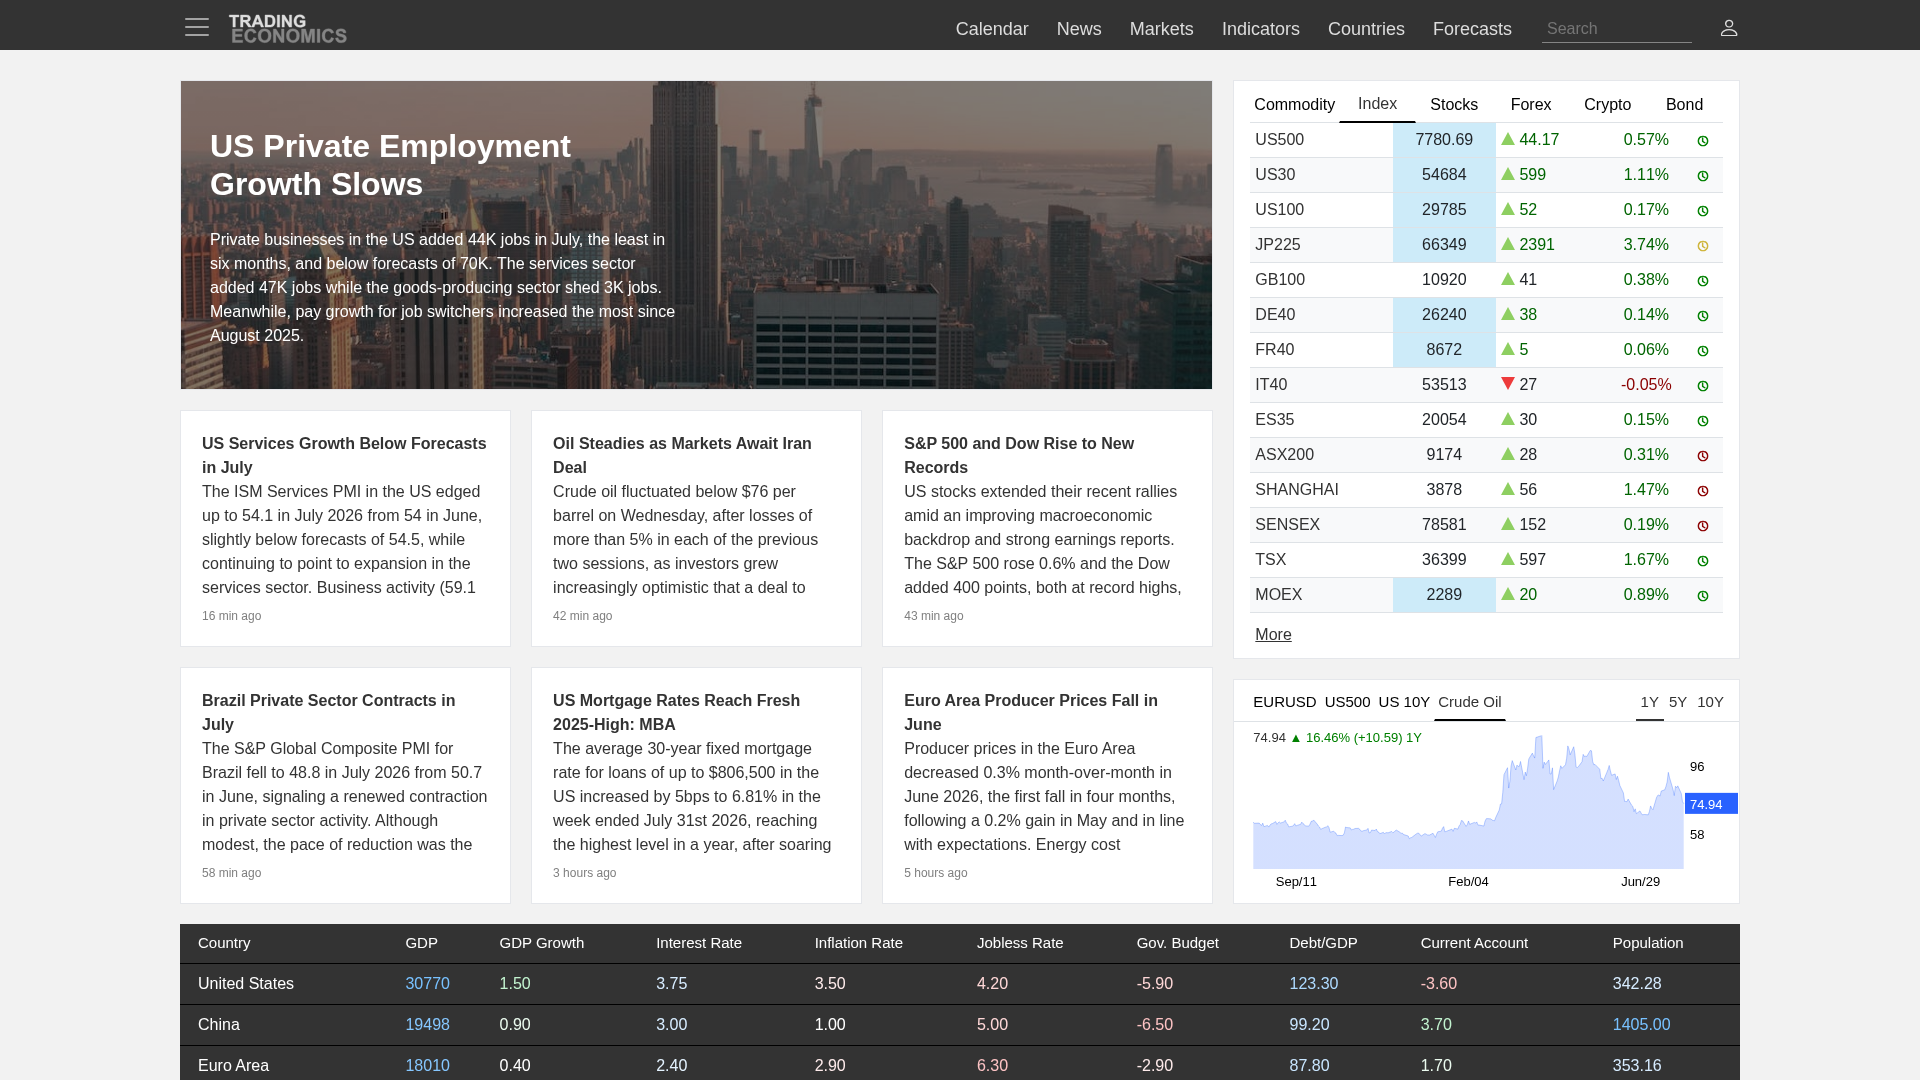The image size is (1920, 1080).
Task: Click the red clock icon for ASX200
Action: pos(1703,456)
